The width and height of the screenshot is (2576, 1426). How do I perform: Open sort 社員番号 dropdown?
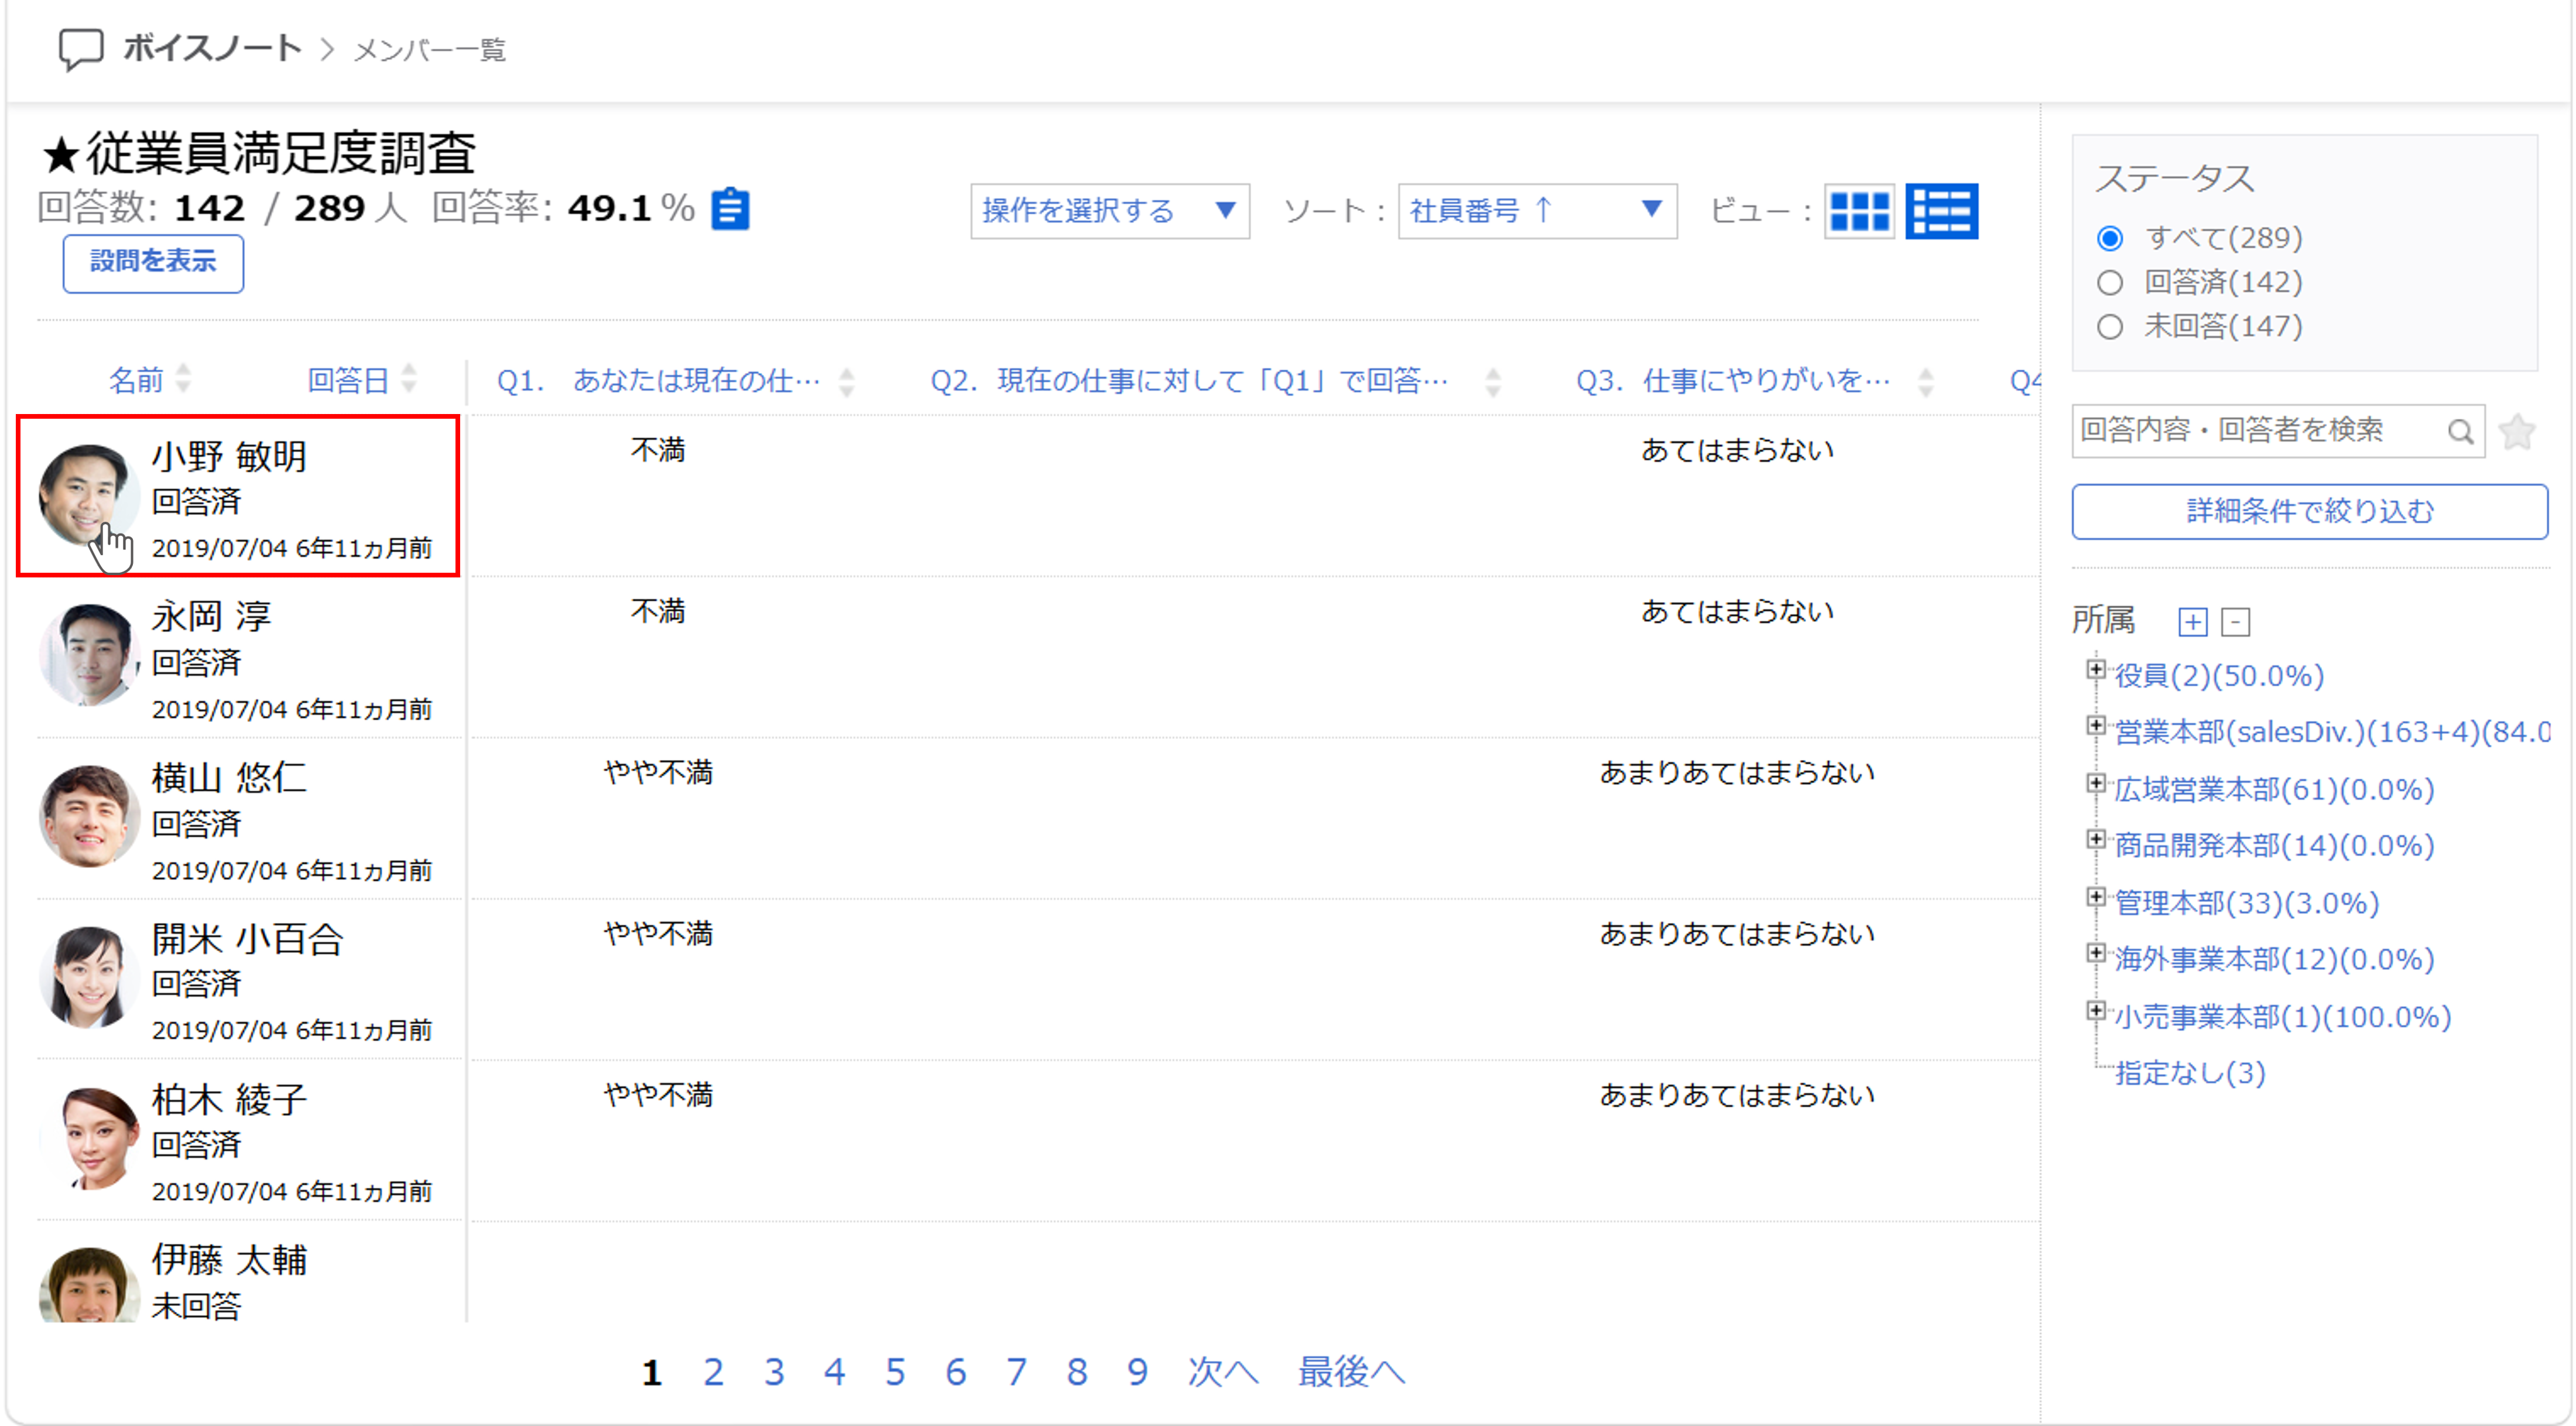(1537, 211)
